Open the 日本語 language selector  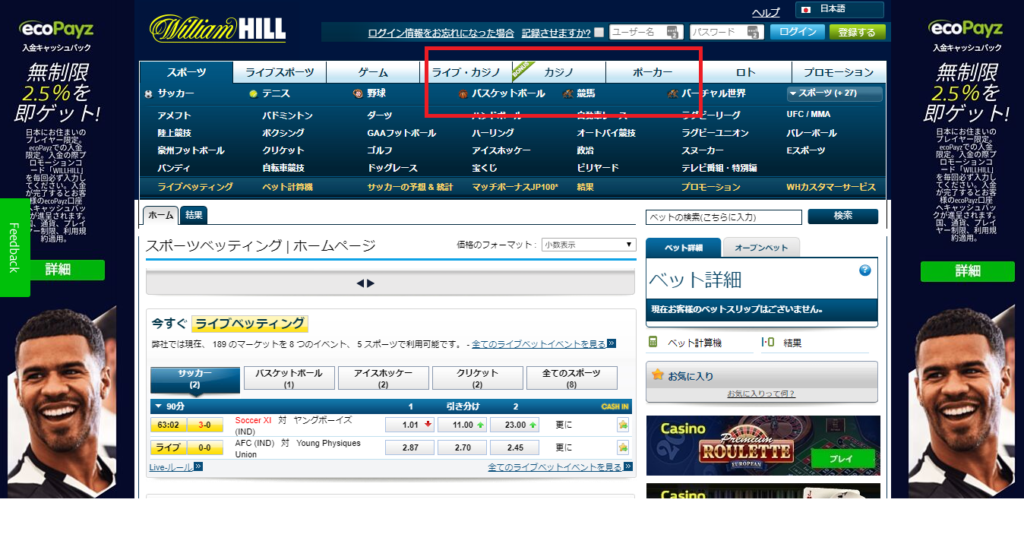[x=839, y=9]
